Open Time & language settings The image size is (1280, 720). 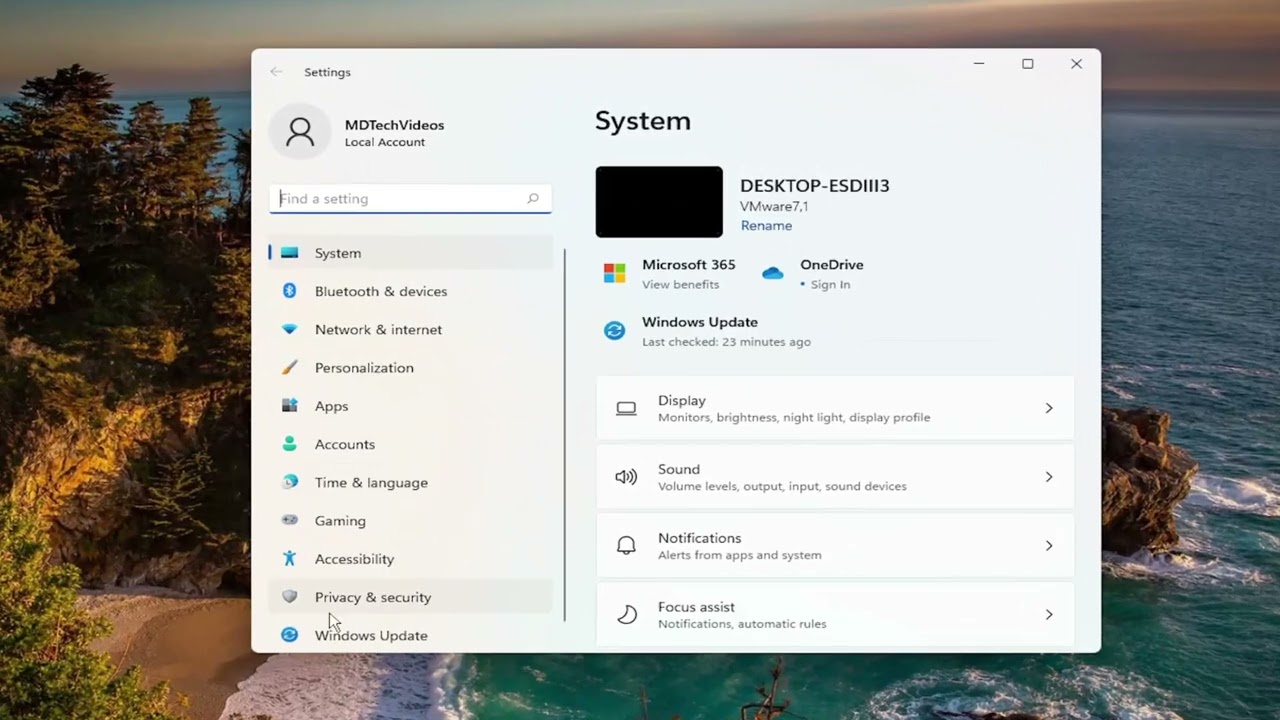pyautogui.click(x=410, y=482)
